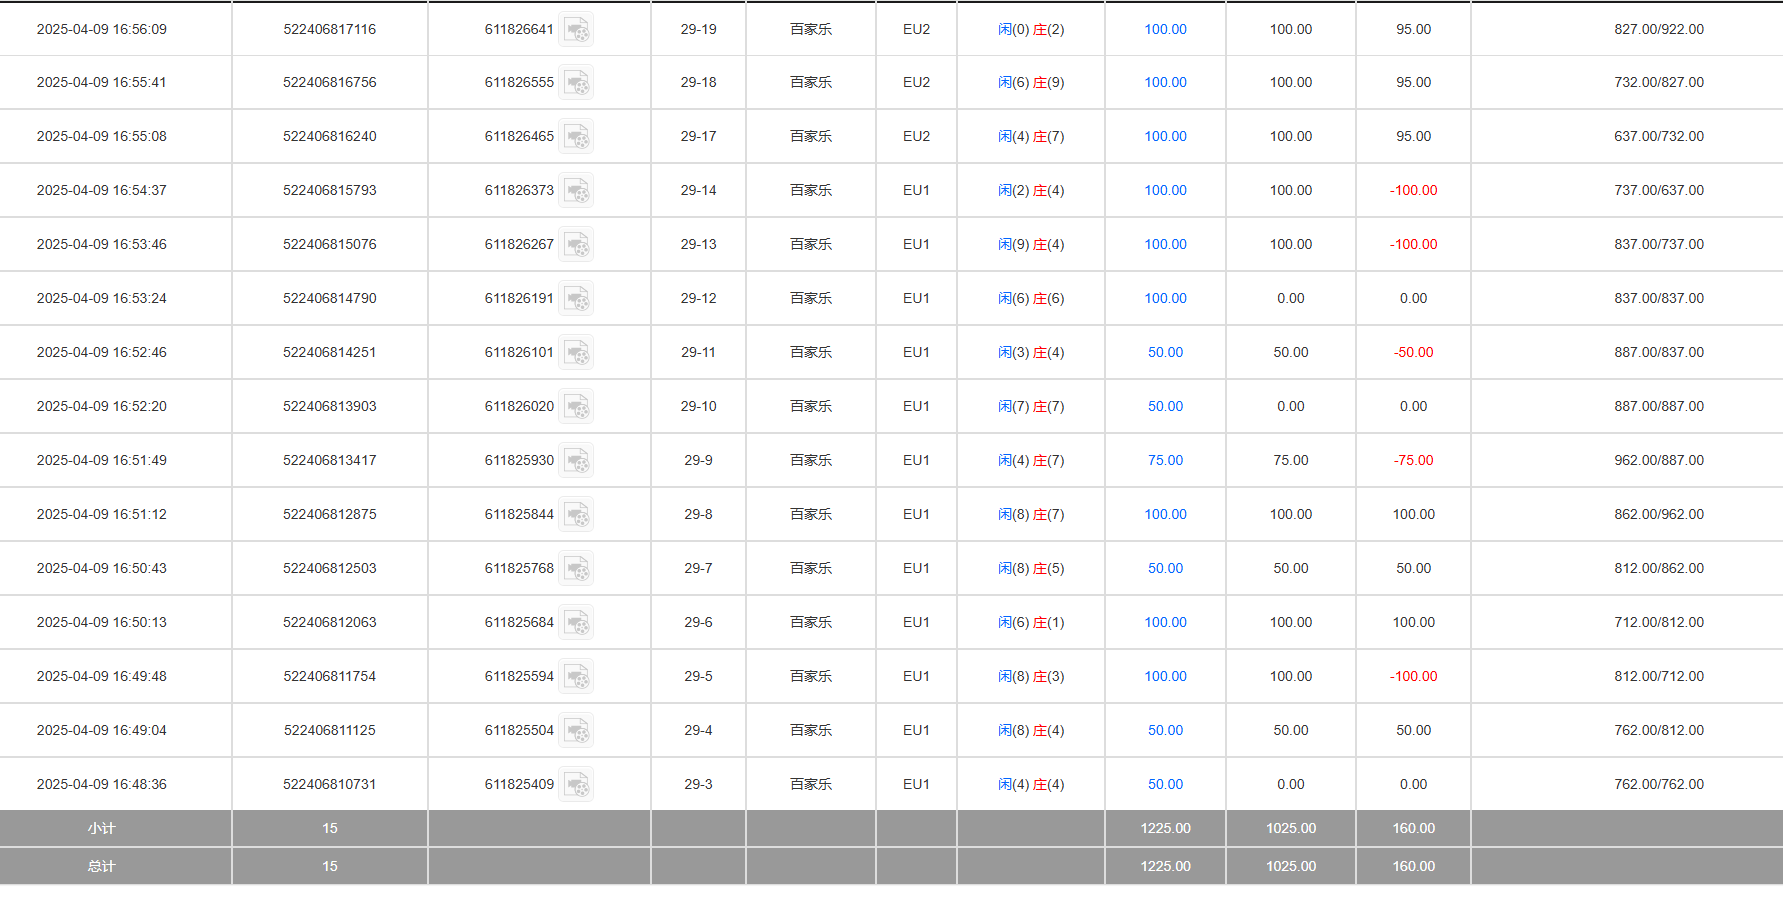This screenshot has width=1783, height=920.
Task: Open replay icon next to 611825844
Action: point(576,515)
